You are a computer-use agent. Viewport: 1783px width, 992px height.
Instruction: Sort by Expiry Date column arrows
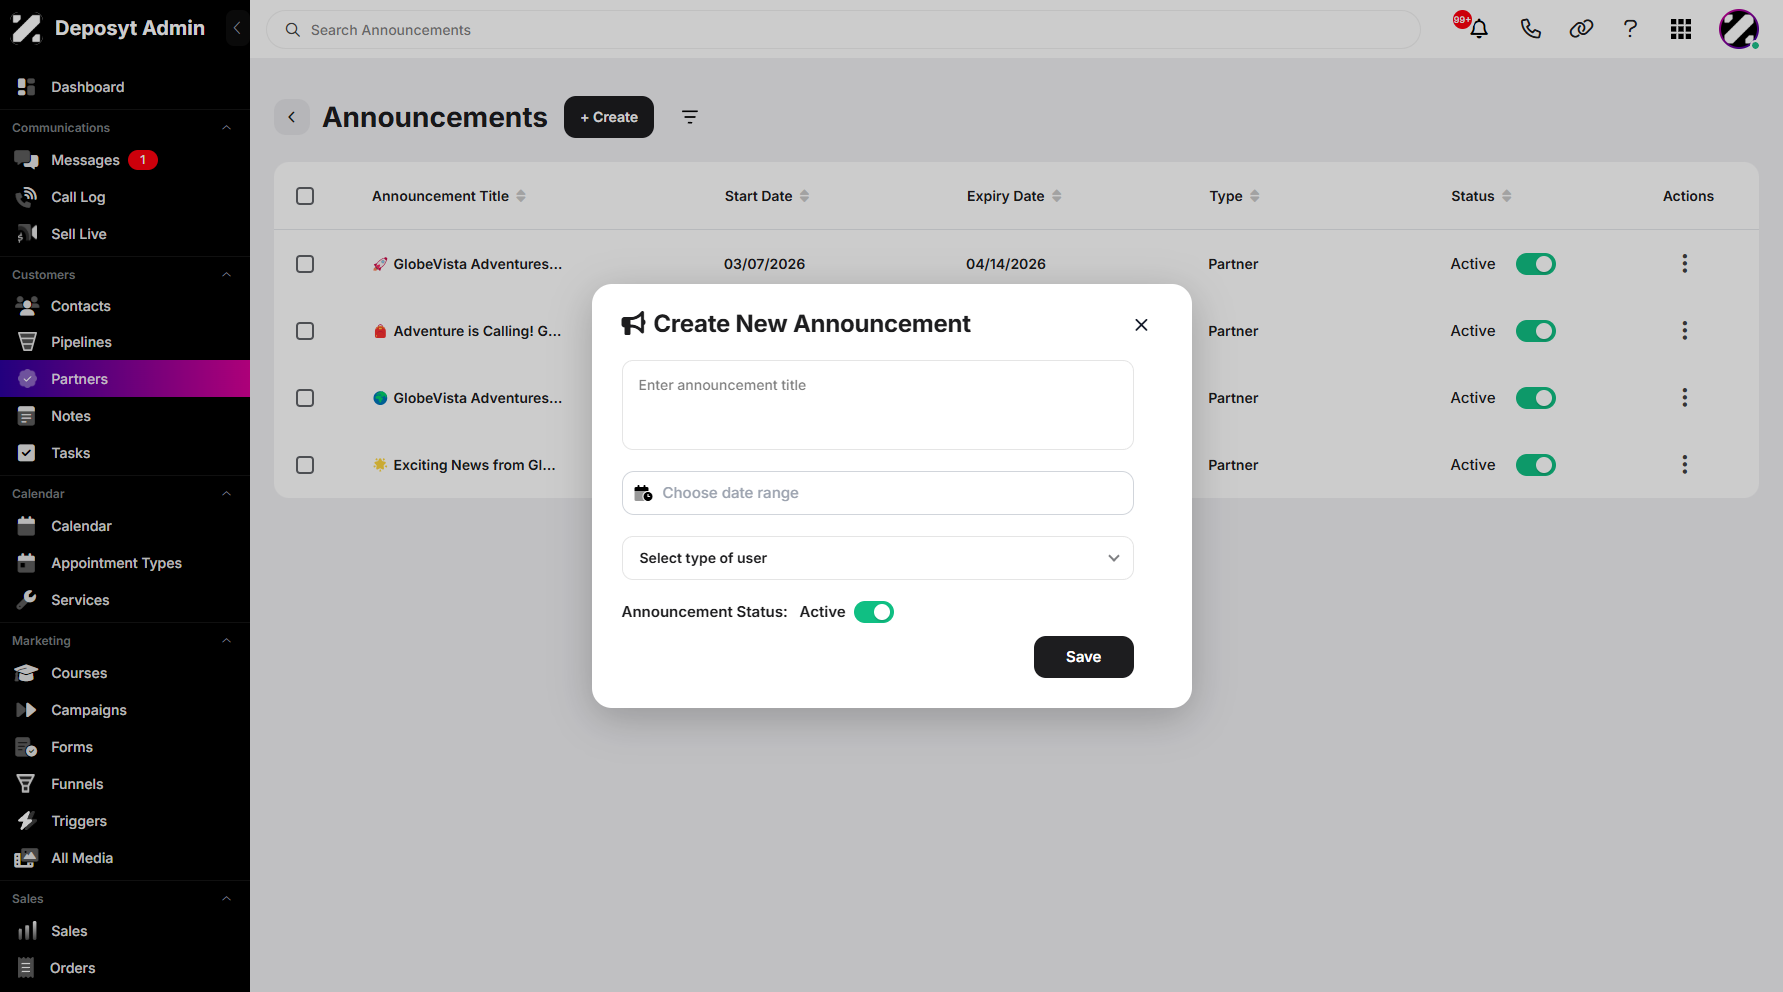[x=1057, y=196]
